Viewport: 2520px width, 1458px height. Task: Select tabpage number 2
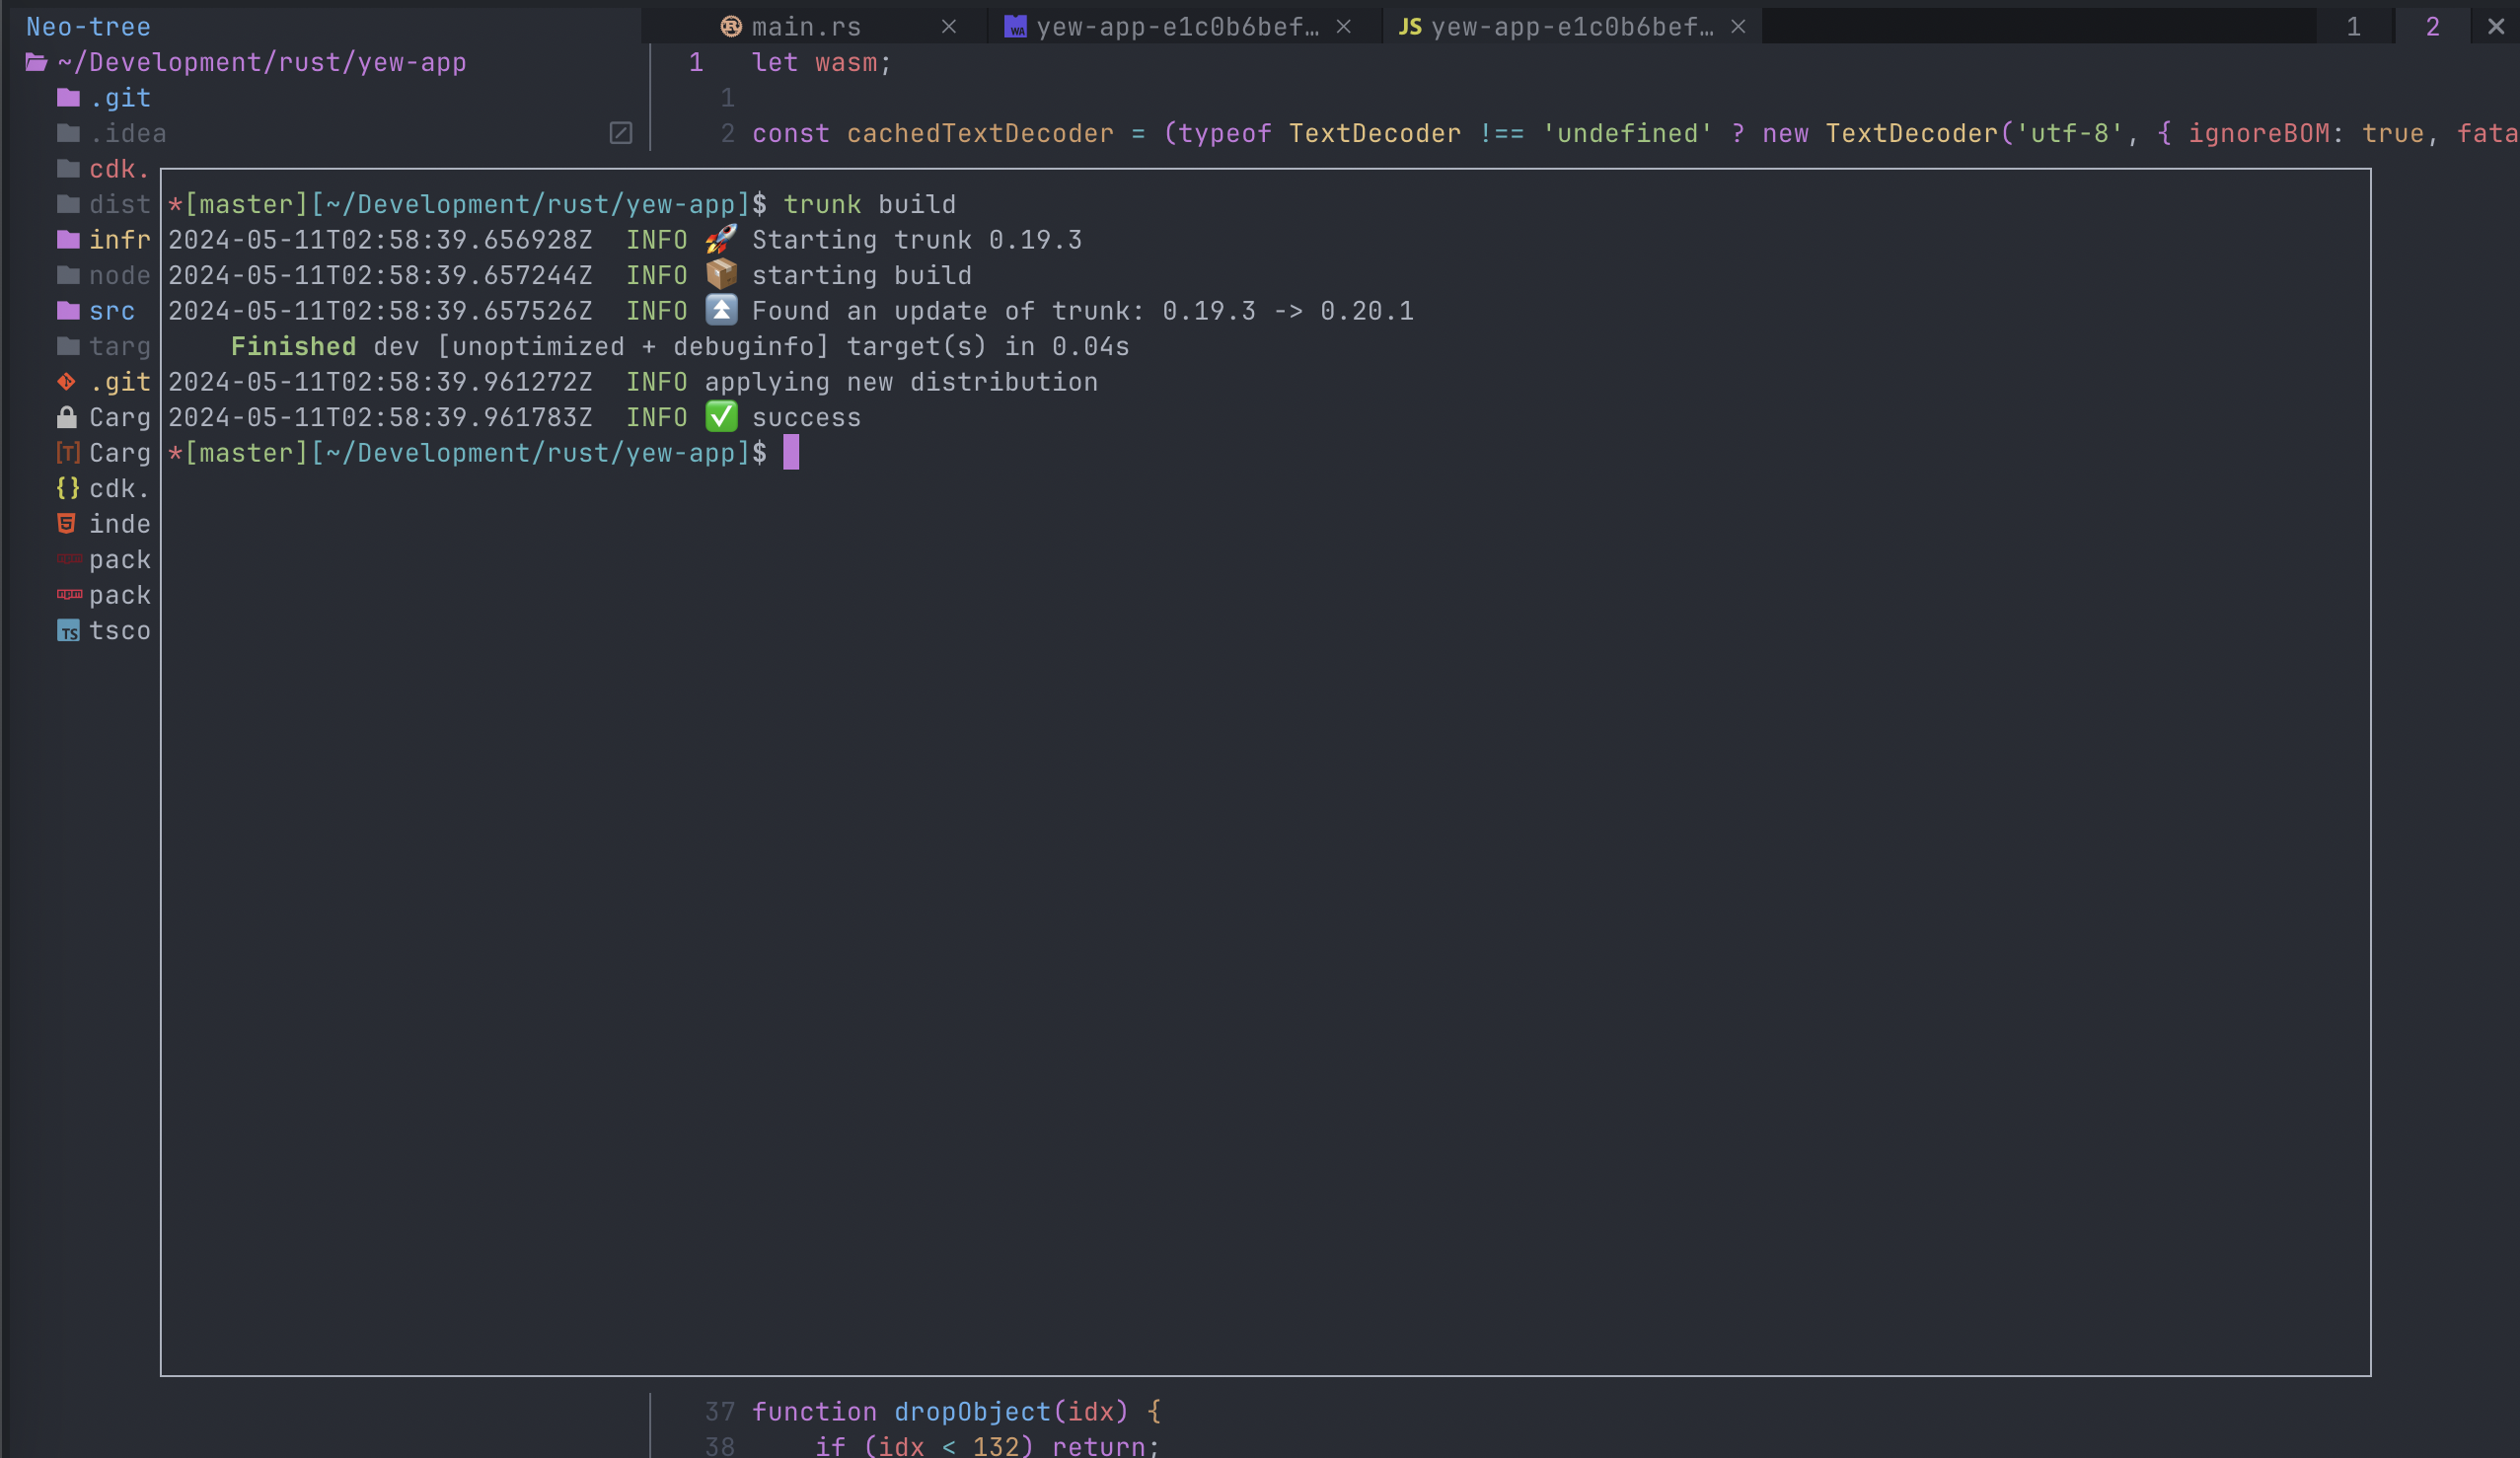pyautogui.click(x=2432, y=27)
